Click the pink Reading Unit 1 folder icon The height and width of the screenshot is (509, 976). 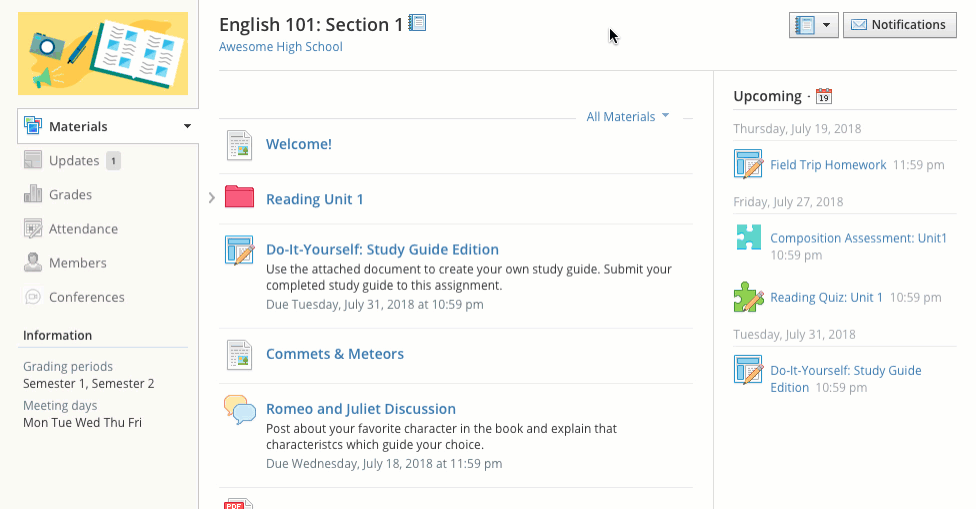tap(239, 198)
